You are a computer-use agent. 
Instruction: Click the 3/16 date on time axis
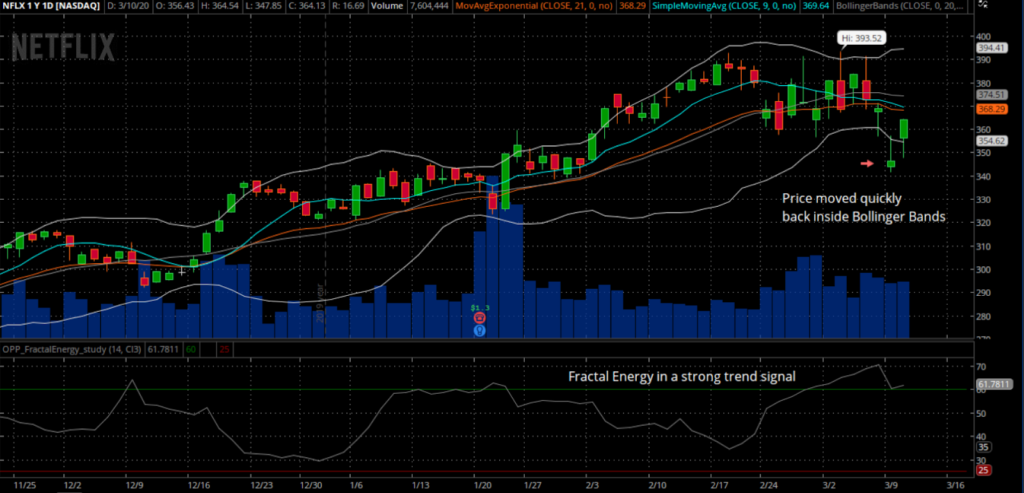[x=955, y=486]
